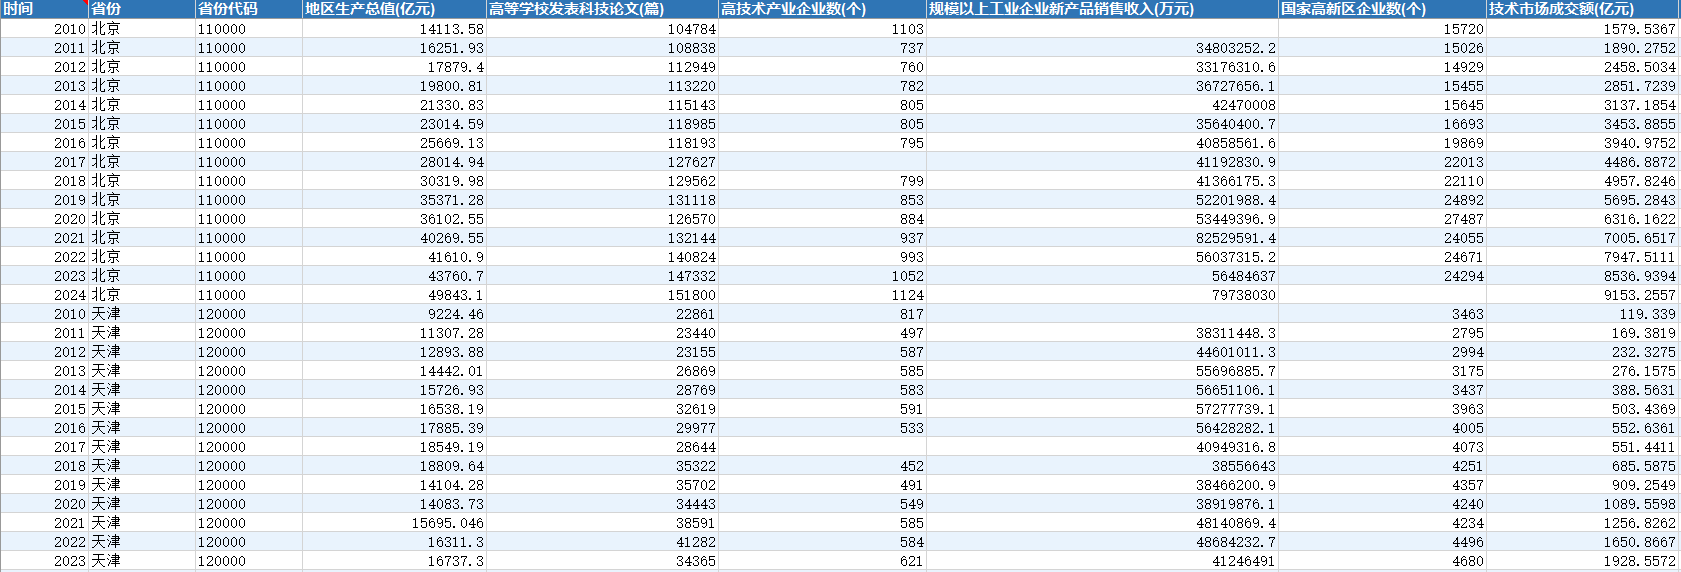Image resolution: width=1681 pixels, height=572 pixels.
Task: Click the 地区生产总值(亿元) header cell
Action: [x=394, y=9]
